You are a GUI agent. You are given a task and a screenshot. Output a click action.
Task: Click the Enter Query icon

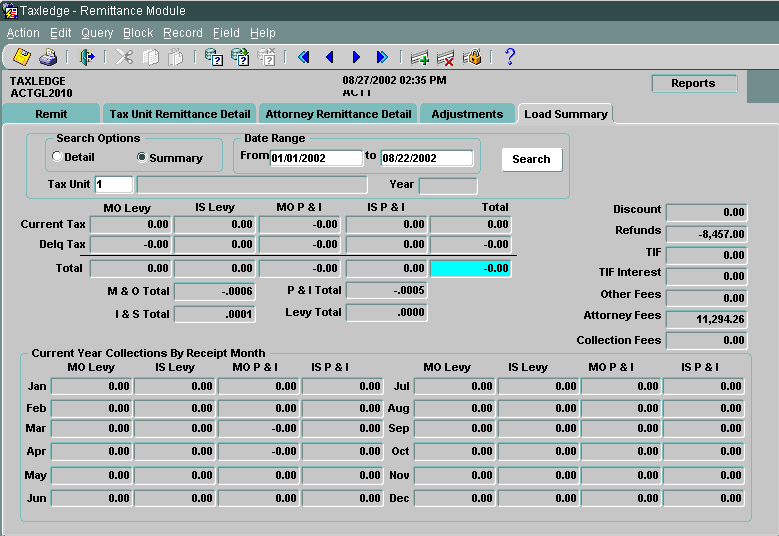click(213, 57)
